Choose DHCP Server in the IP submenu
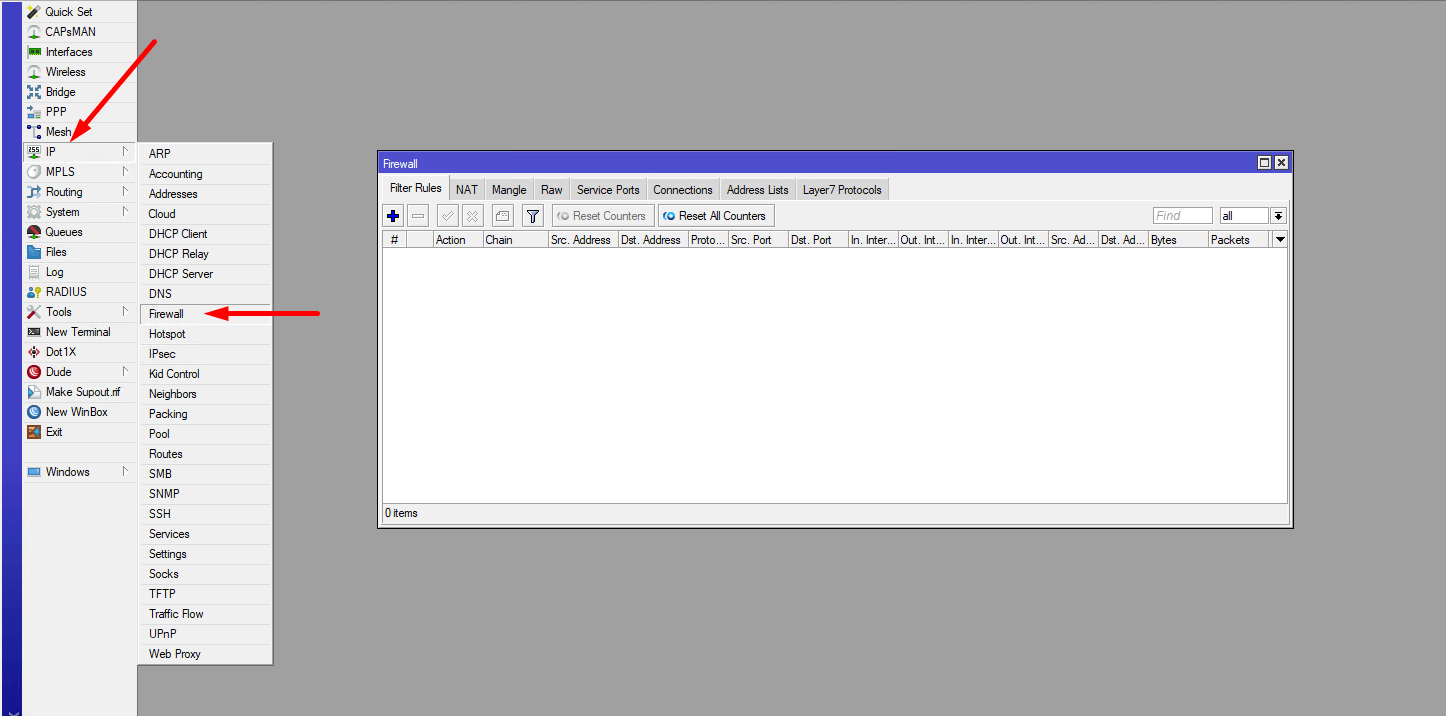 [x=205, y=274]
